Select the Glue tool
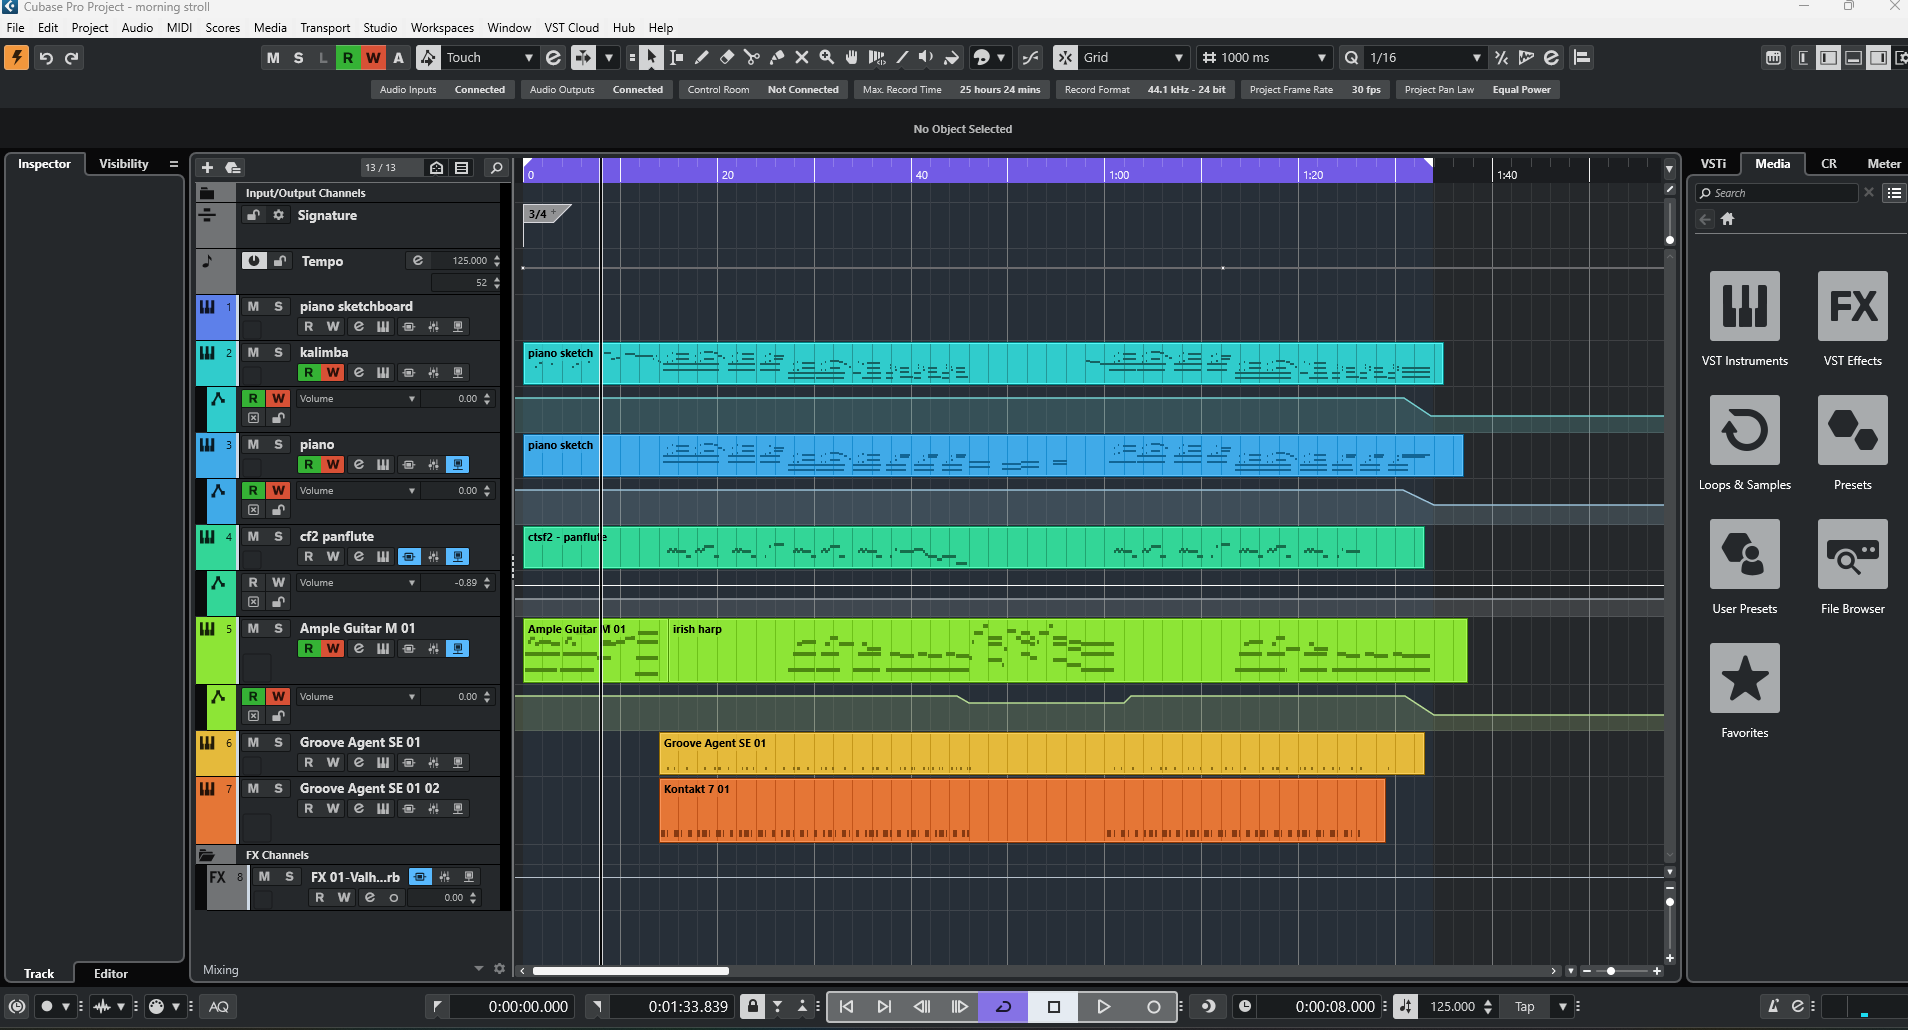This screenshot has width=1908, height=1030. click(x=777, y=58)
